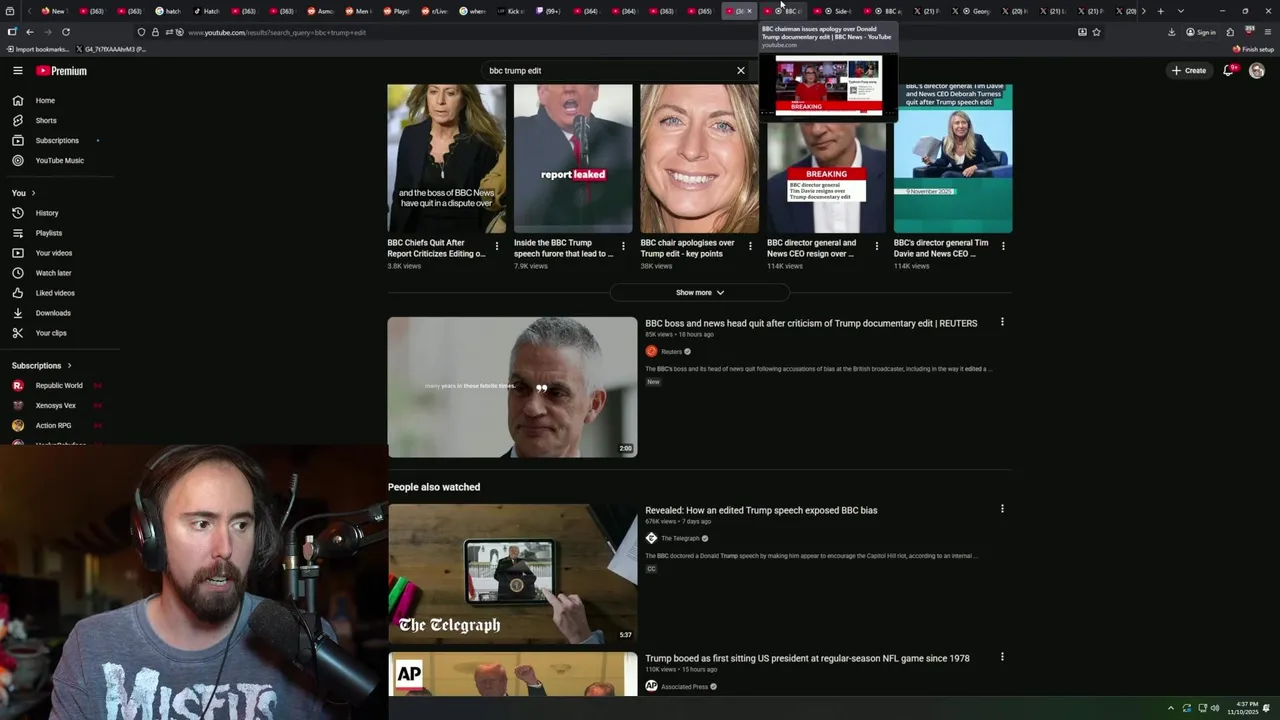Bookmark this page with the star
Image resolution: width=1280 pixels, height=720 pixels.
click(1097, 32)
